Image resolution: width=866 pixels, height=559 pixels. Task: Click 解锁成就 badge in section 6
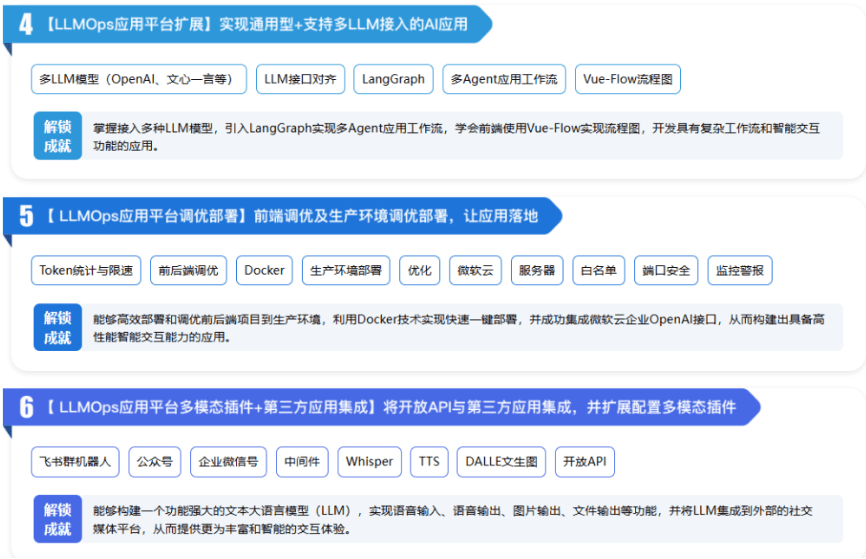[57, 519]
